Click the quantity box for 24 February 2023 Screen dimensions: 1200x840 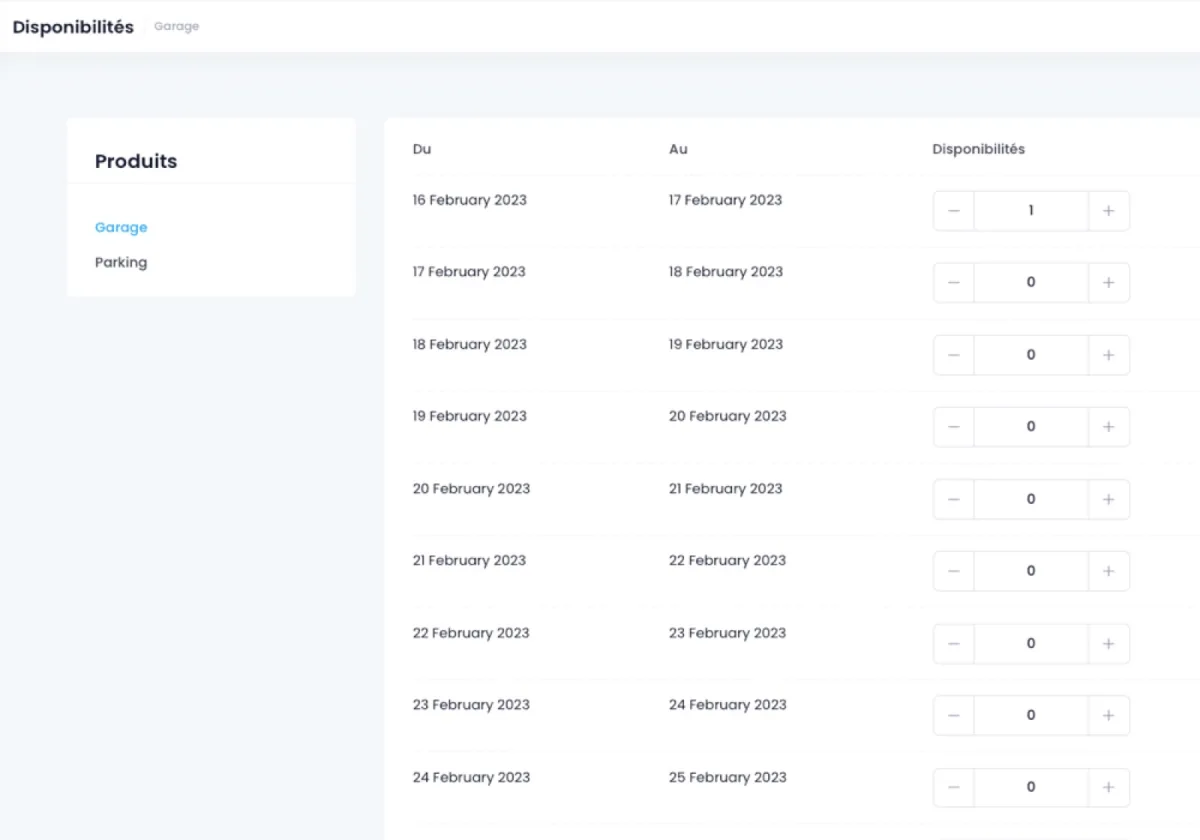tap(1031, 788)
